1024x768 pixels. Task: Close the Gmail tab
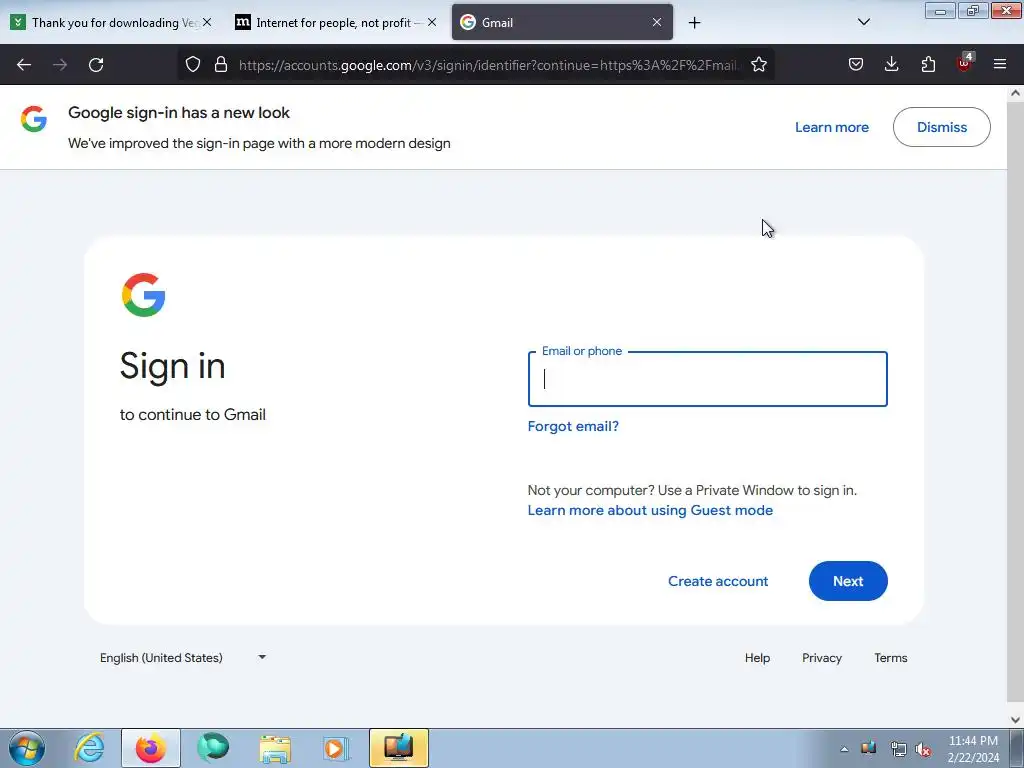657,22
